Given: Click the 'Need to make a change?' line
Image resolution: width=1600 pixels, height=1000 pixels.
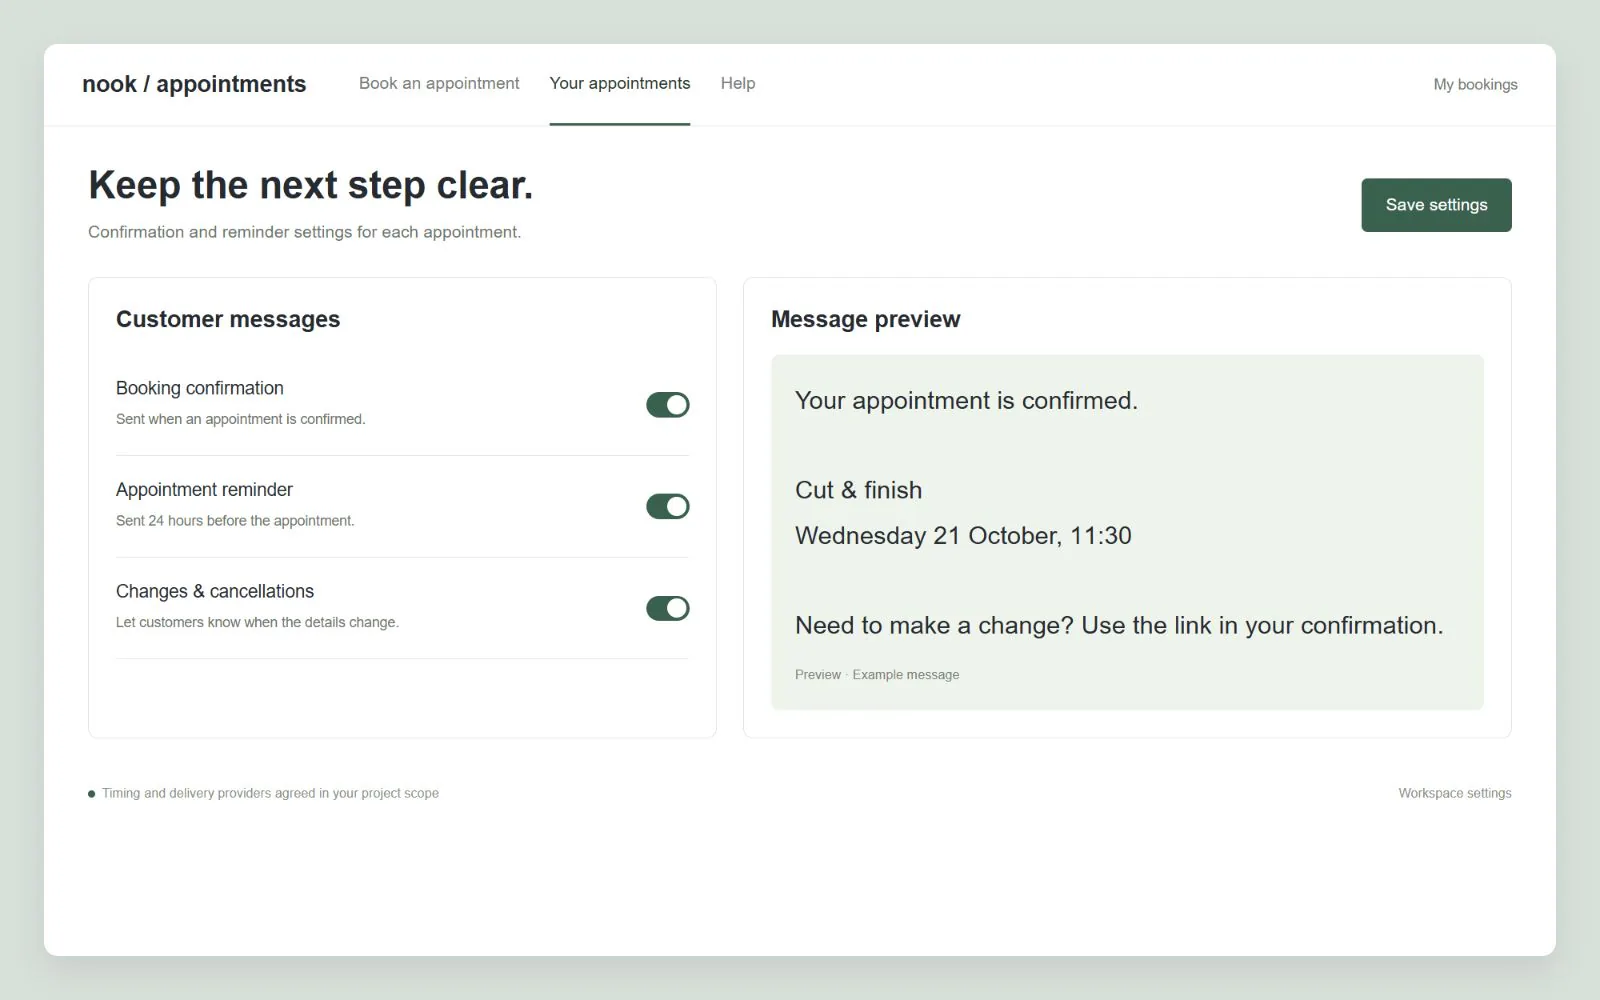Looking at the screenshot, I should (x=1119, y=626).
